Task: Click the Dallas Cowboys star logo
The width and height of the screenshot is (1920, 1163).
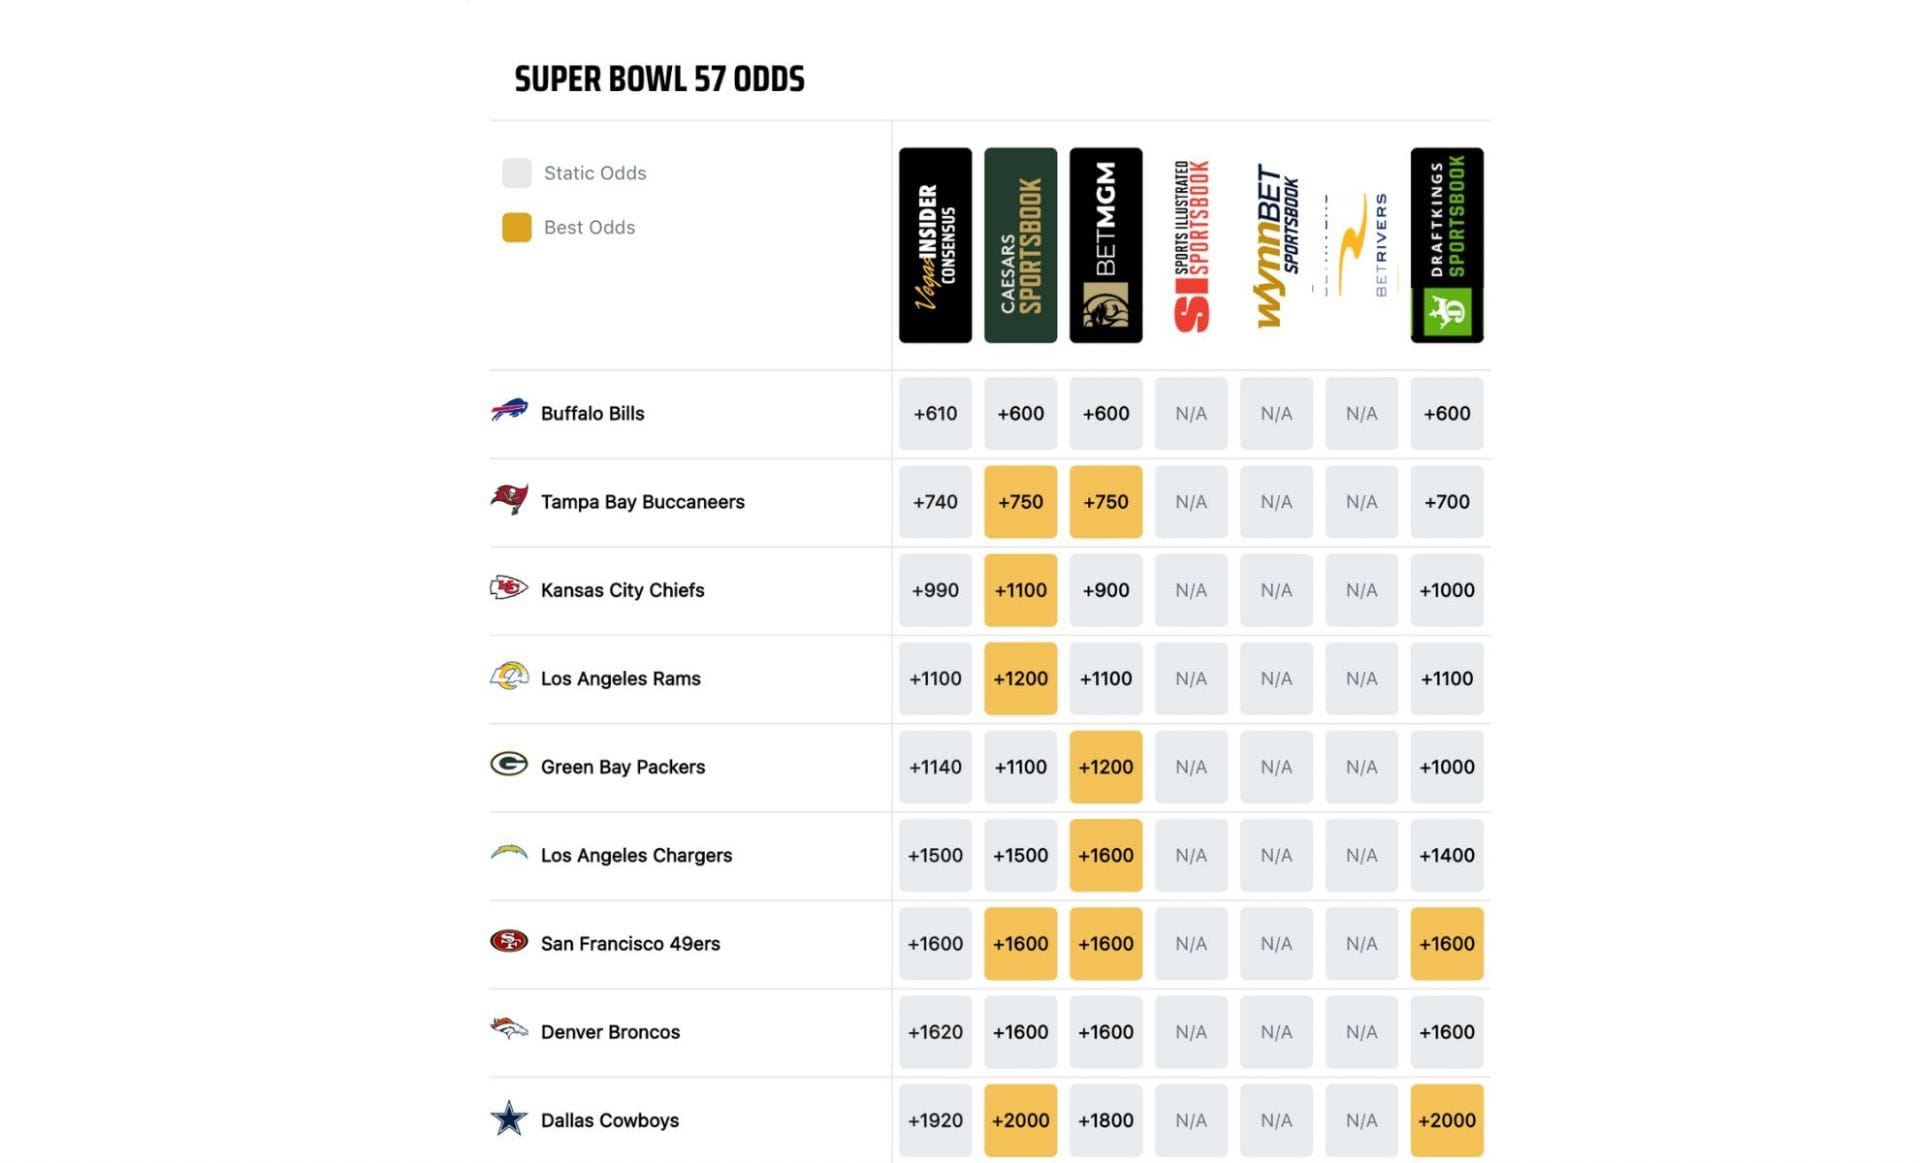Action: coord(509,1118)
